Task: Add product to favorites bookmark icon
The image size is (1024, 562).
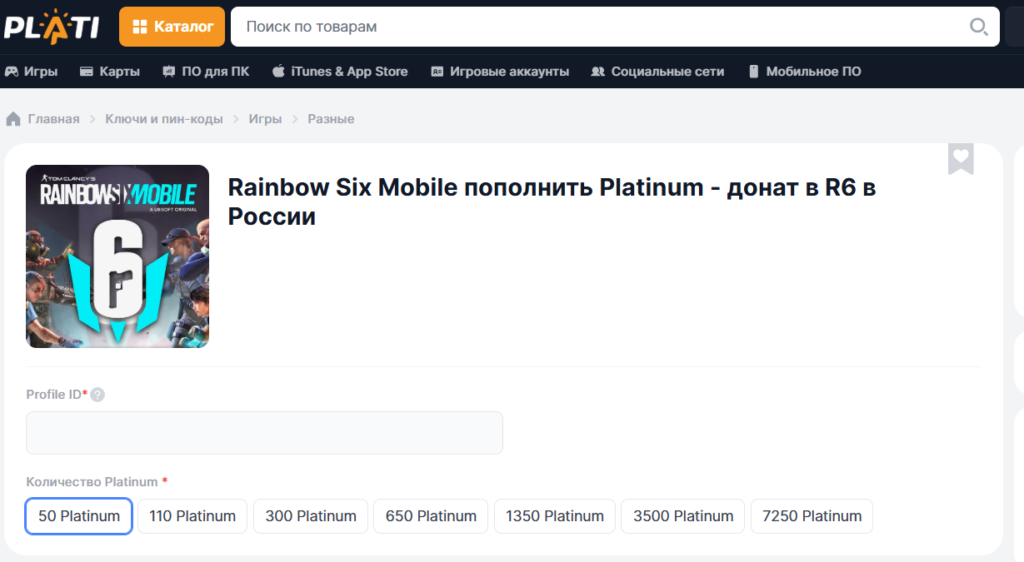Action: tap(960, 159)
